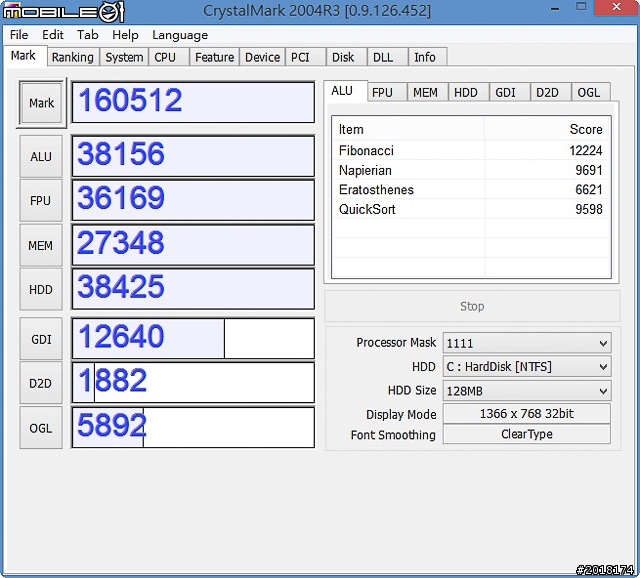The width and height of the screenshot is (640, 578).
Task: Select the HDD results sub-tab
Action: (469, 92)
